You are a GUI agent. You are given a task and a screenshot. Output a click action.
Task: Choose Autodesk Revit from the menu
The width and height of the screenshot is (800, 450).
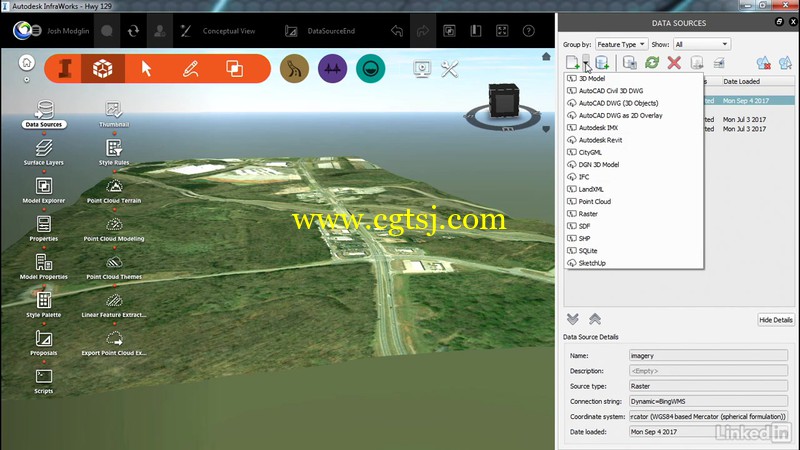pyautogui.click(x=634, y=140)
